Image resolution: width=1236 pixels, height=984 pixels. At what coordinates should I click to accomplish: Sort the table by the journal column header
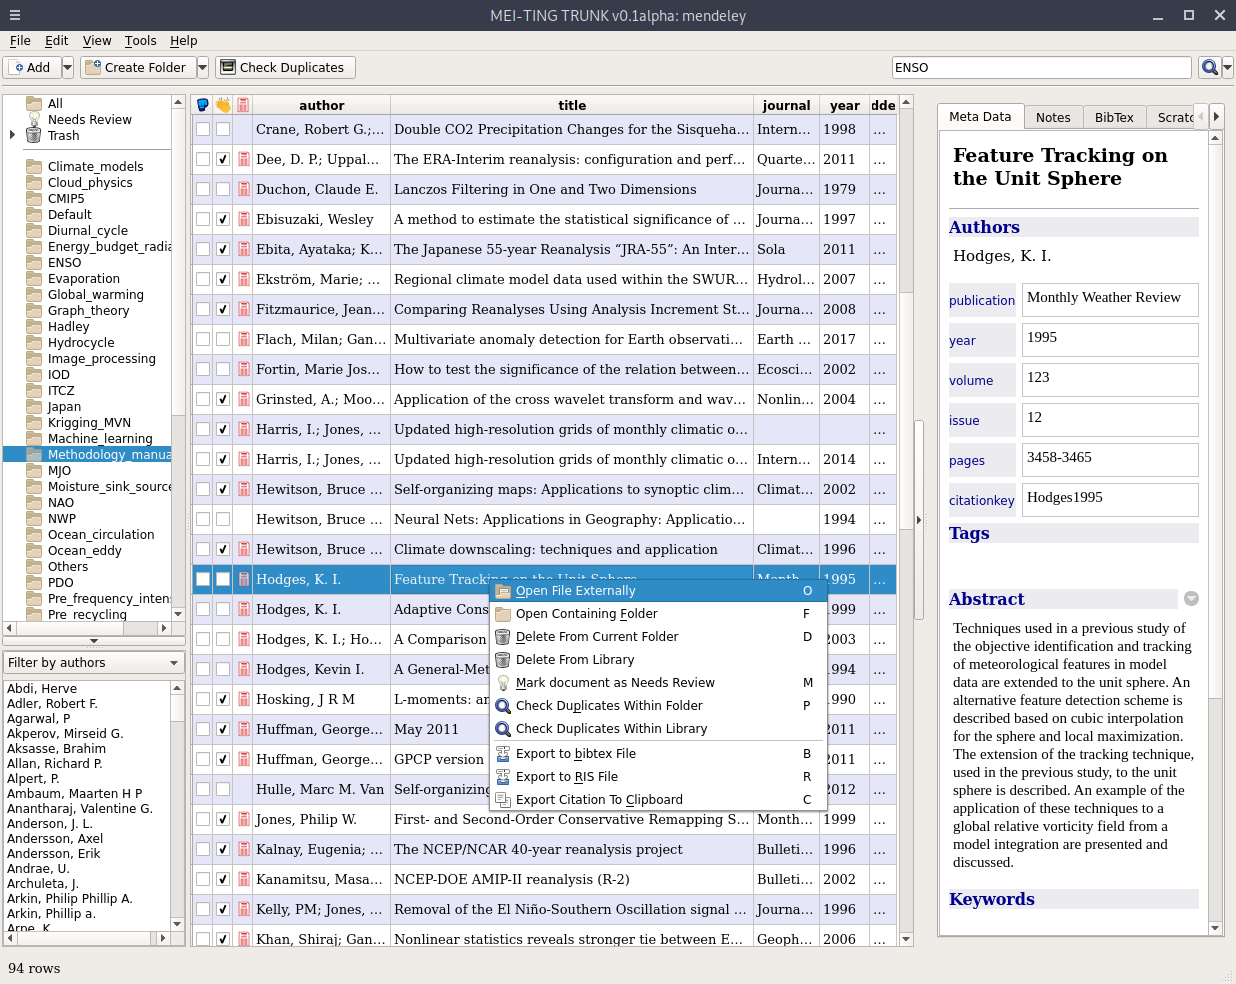pos(786,105)
